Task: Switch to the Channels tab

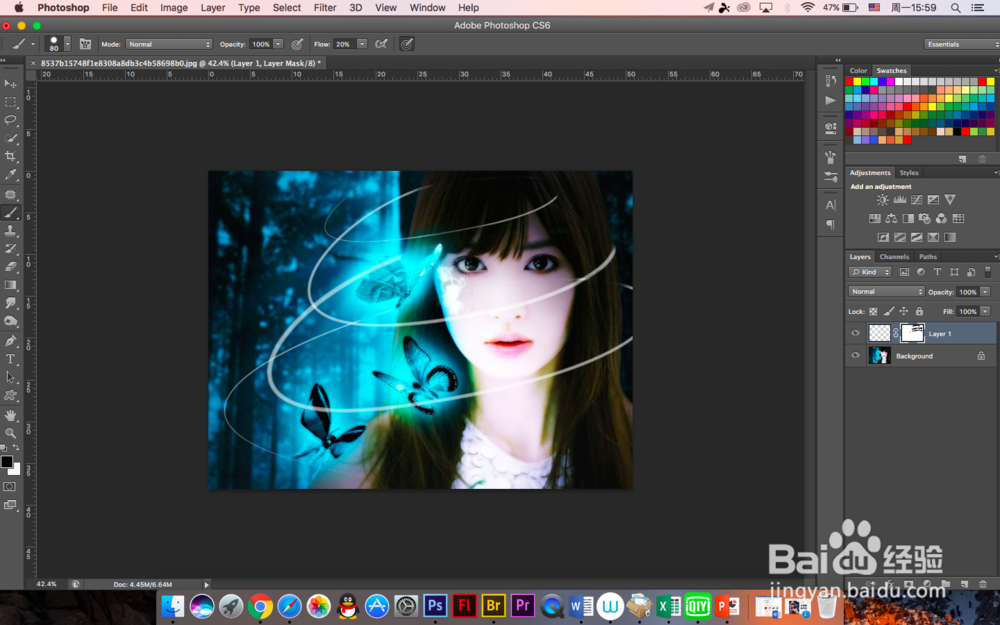Action: tap(893, 256)
